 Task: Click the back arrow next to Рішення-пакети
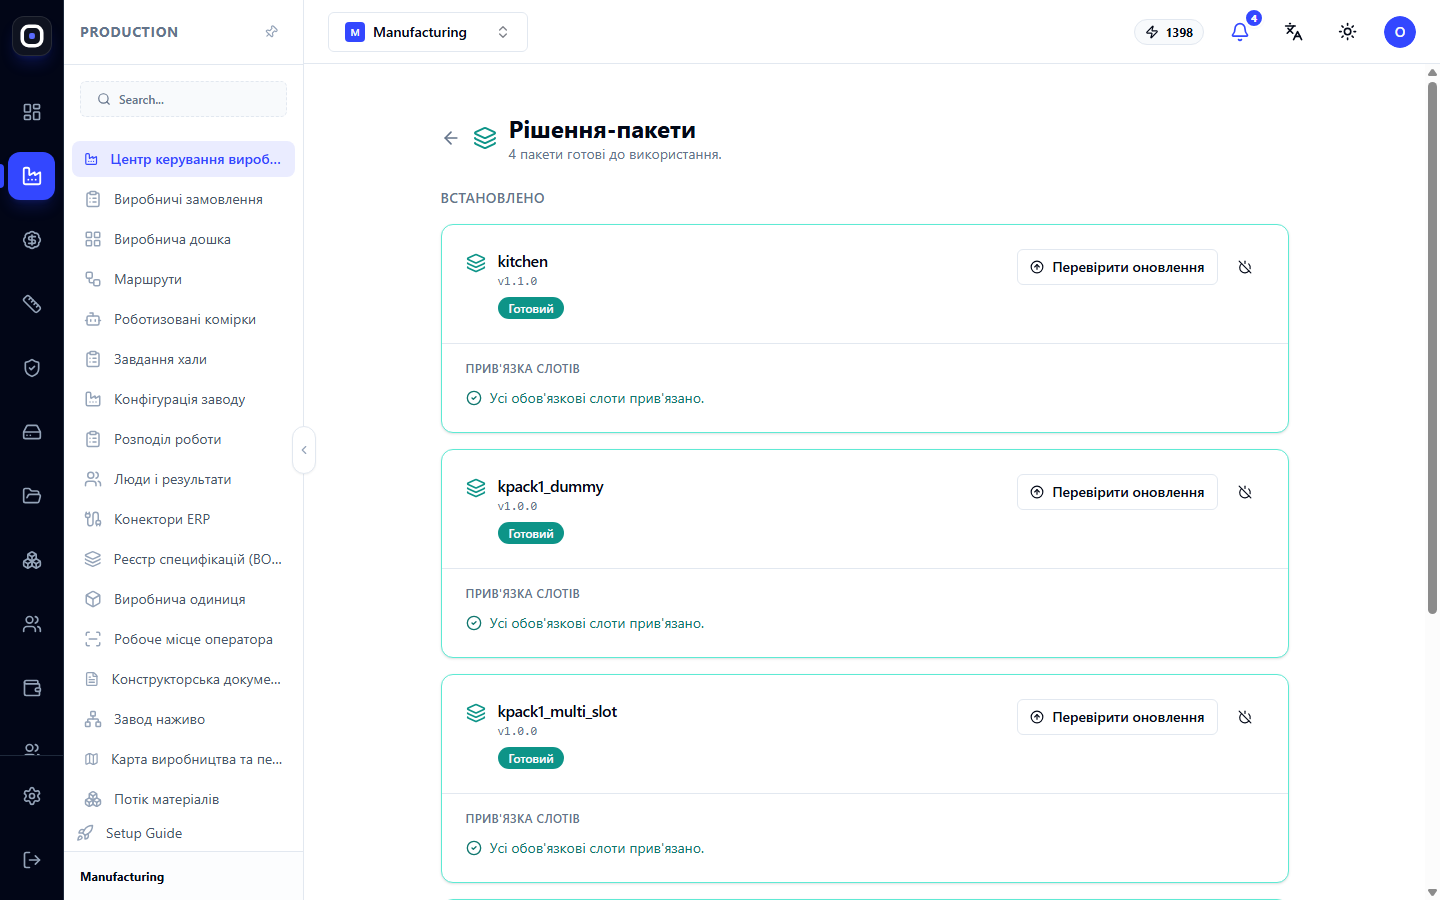tap(451, 138)
